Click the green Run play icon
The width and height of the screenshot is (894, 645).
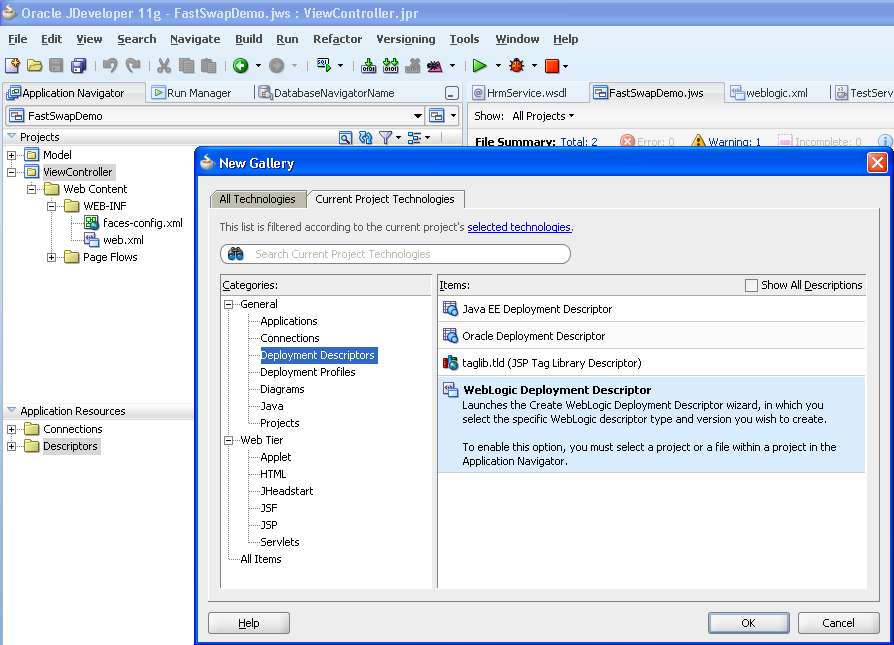(480, 66)
